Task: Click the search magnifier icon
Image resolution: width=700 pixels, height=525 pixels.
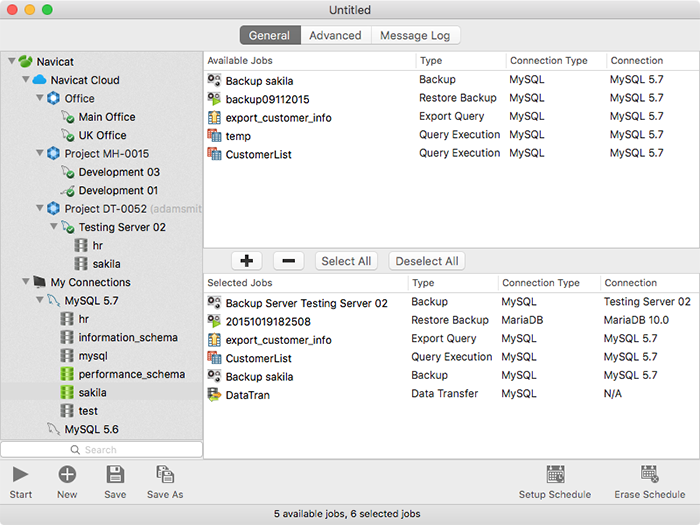Action: tap(75, 450)
